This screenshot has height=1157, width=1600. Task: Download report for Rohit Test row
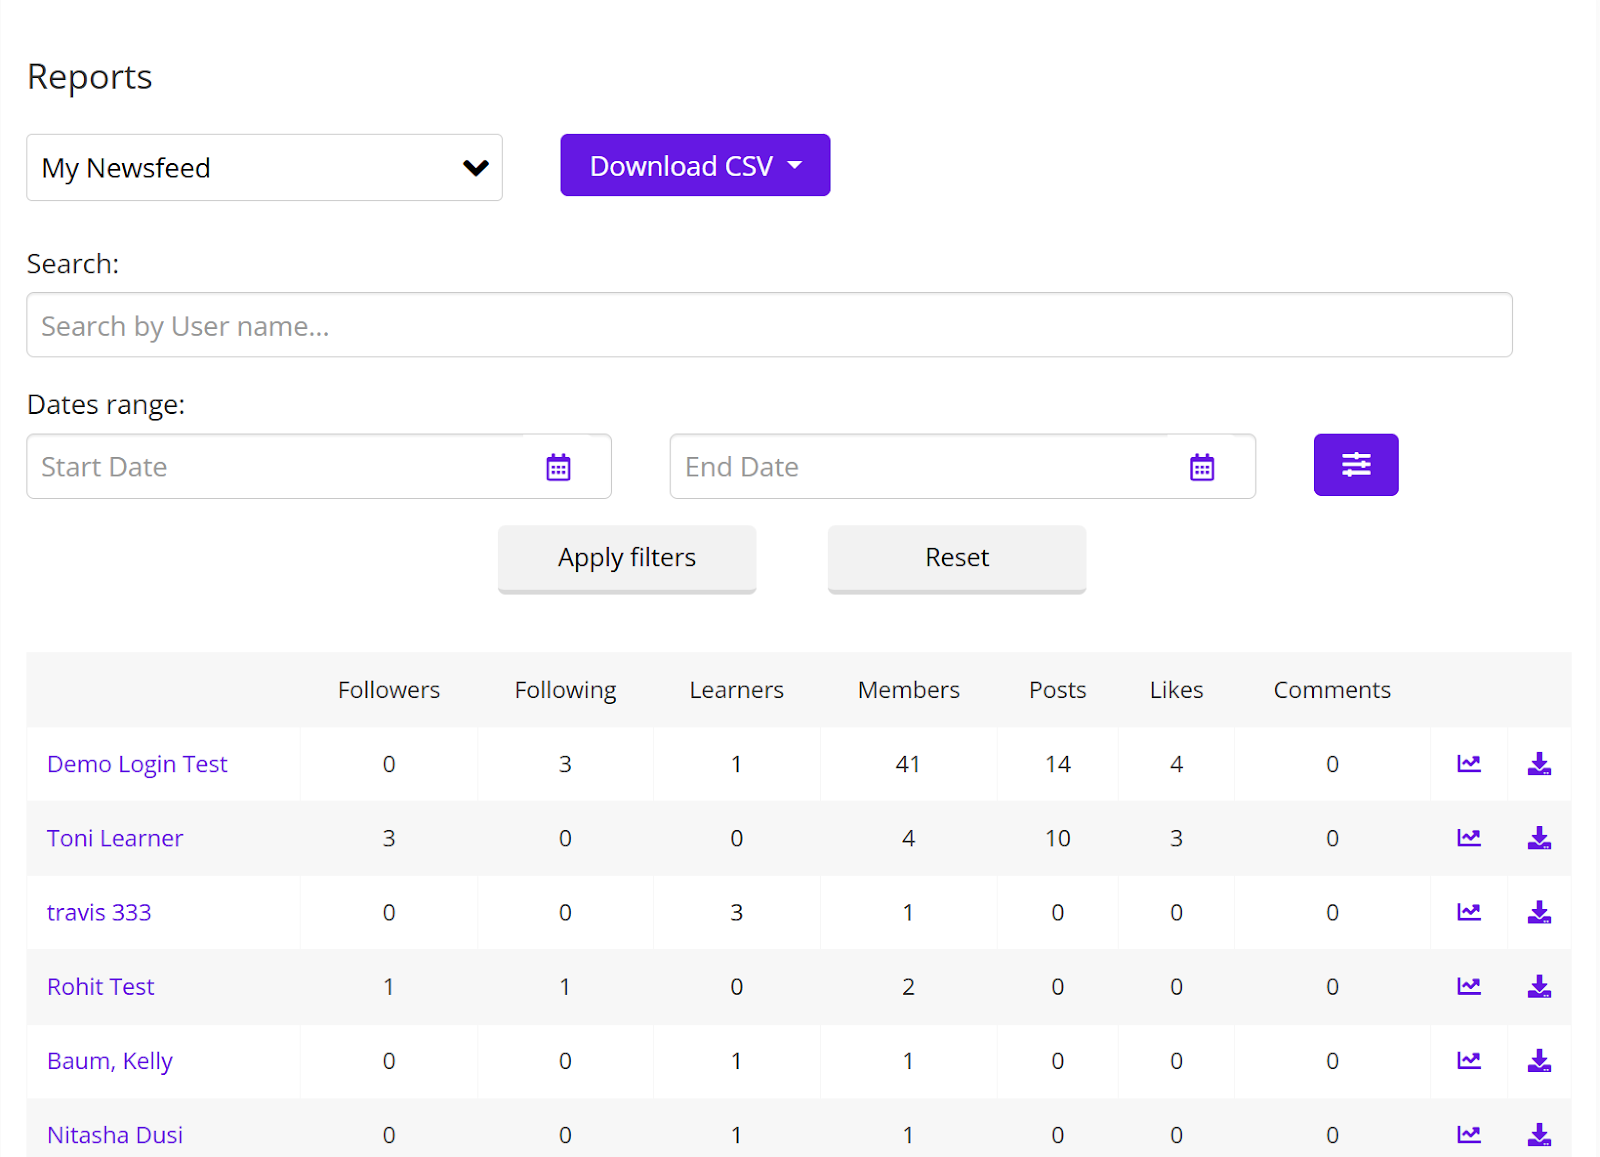tap(1539, 986)
